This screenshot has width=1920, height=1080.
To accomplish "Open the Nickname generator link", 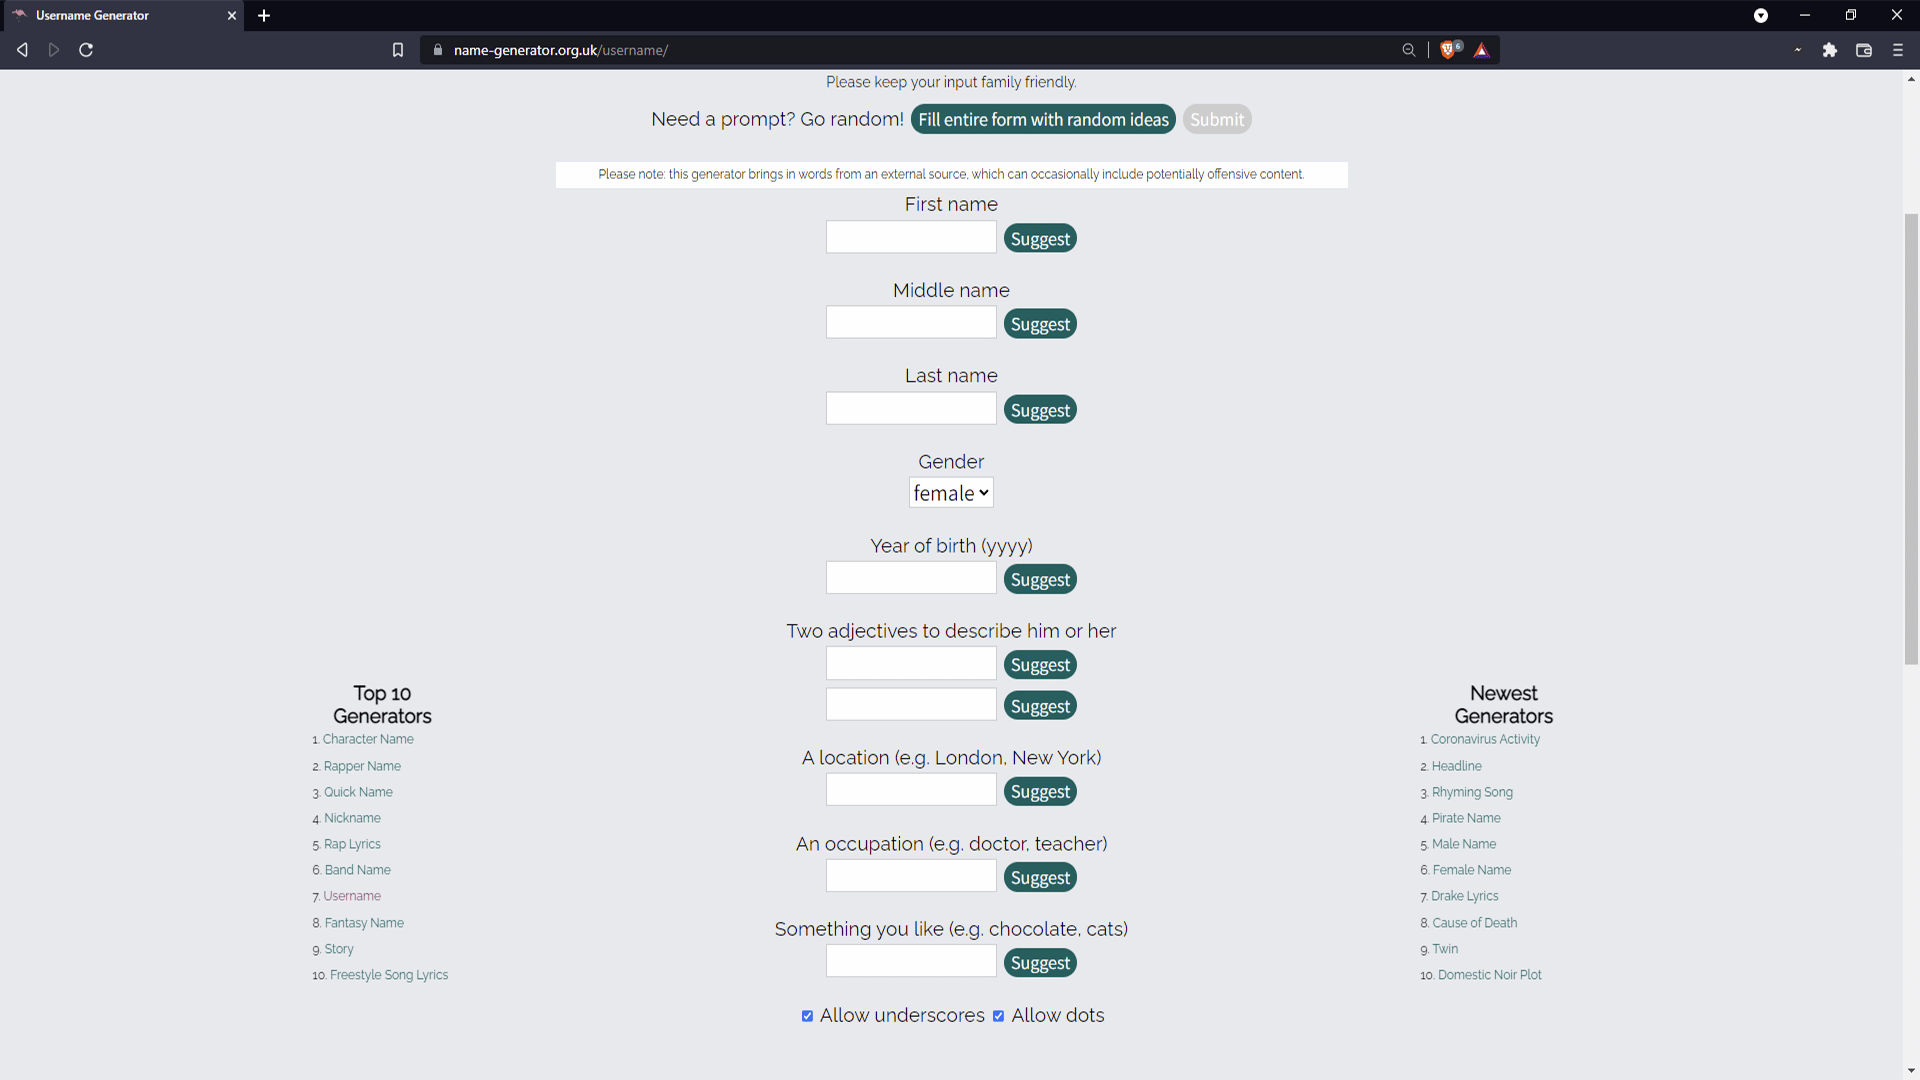I will coord(352,818).
